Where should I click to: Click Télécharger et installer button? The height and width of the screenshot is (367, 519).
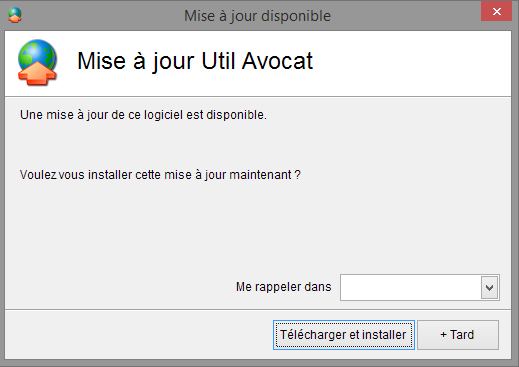(344, 335)
